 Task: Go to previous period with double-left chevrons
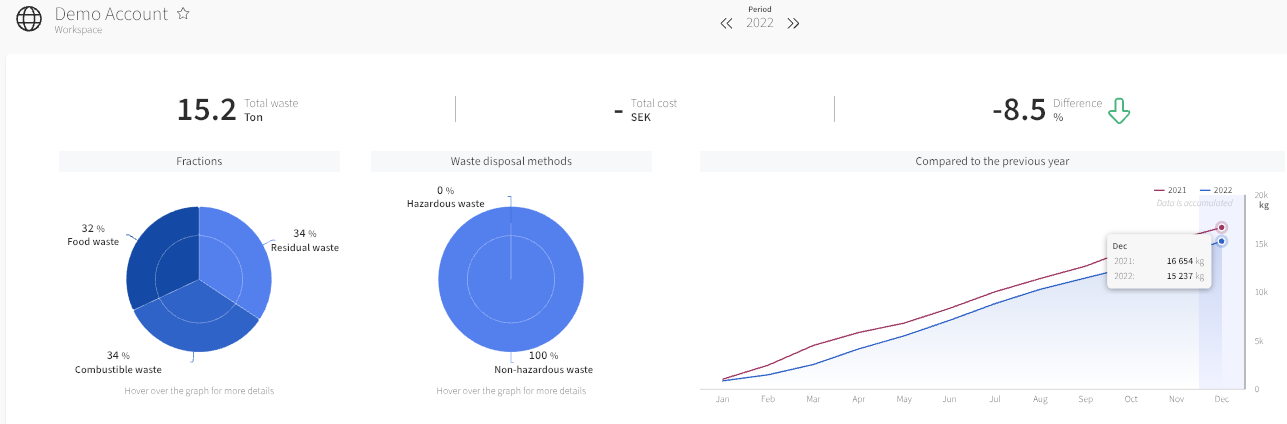pyautogui.click(x=727, y=24)
